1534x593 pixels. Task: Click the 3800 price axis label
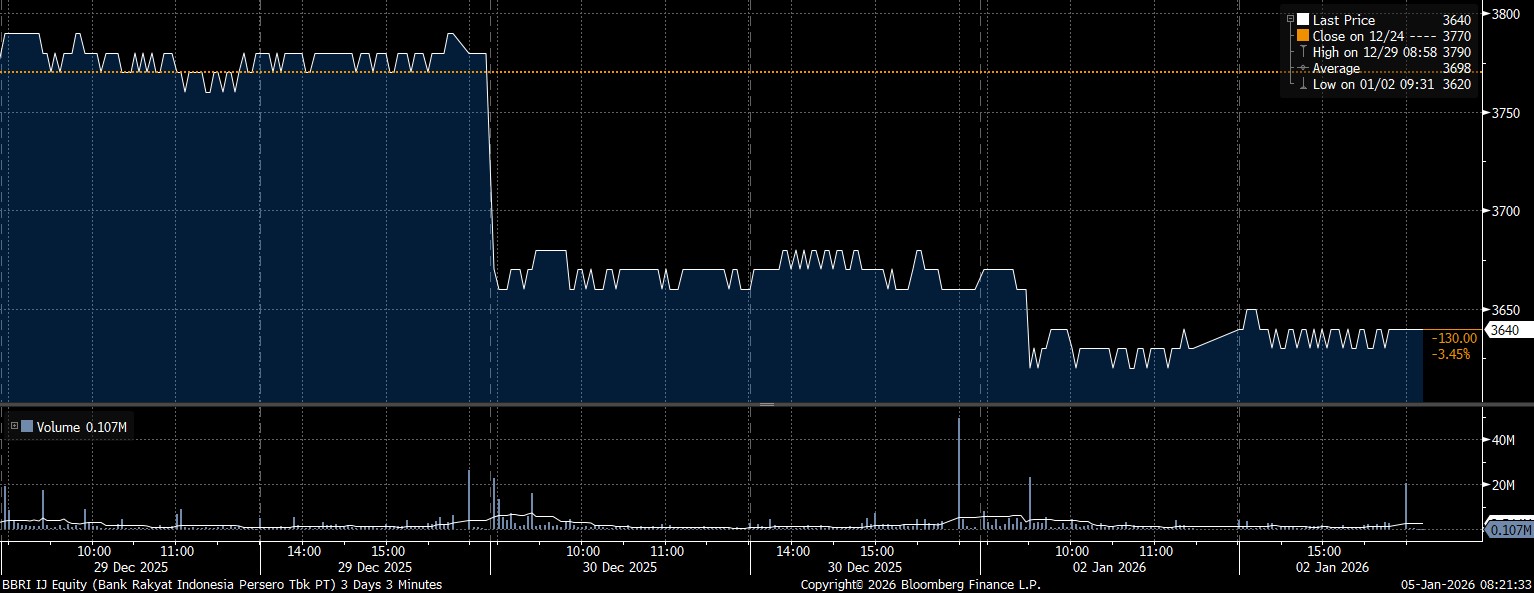[x=1506, y=14]
